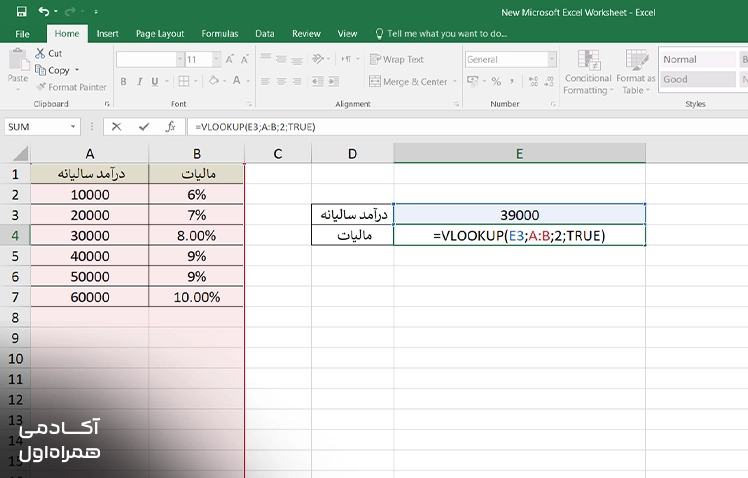Viewport: 748px width, 478px height.
Task: Apply the Normal cell style
Action: point(697,59)
